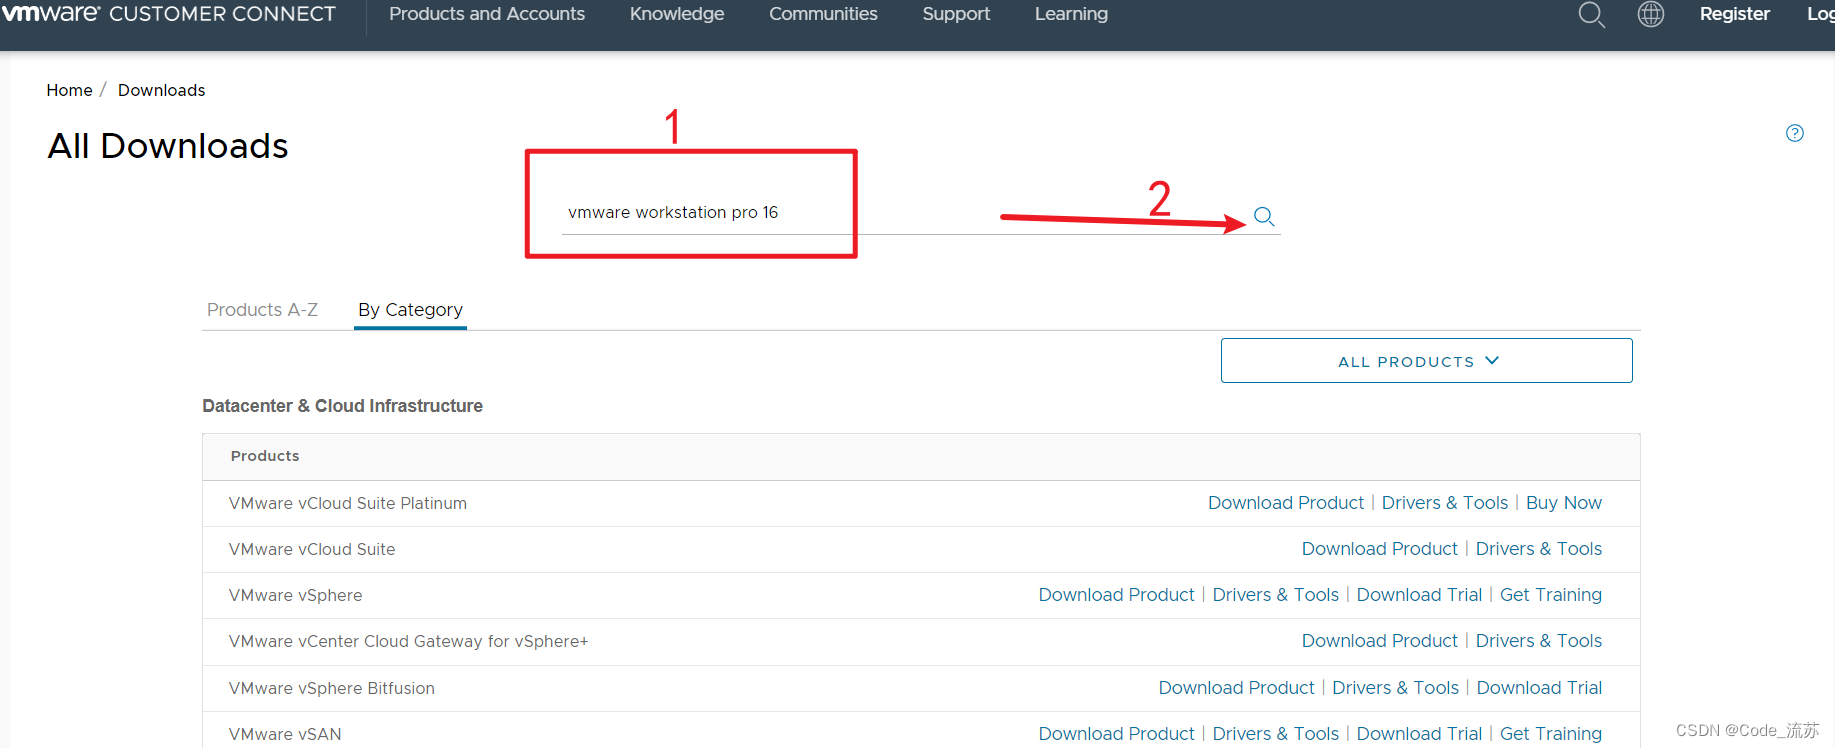This screenshot has height=748, width=1835.
Task: Click Drivers & Tools for vCenter Cloud Gateway
Action: tap(1539, 641)
